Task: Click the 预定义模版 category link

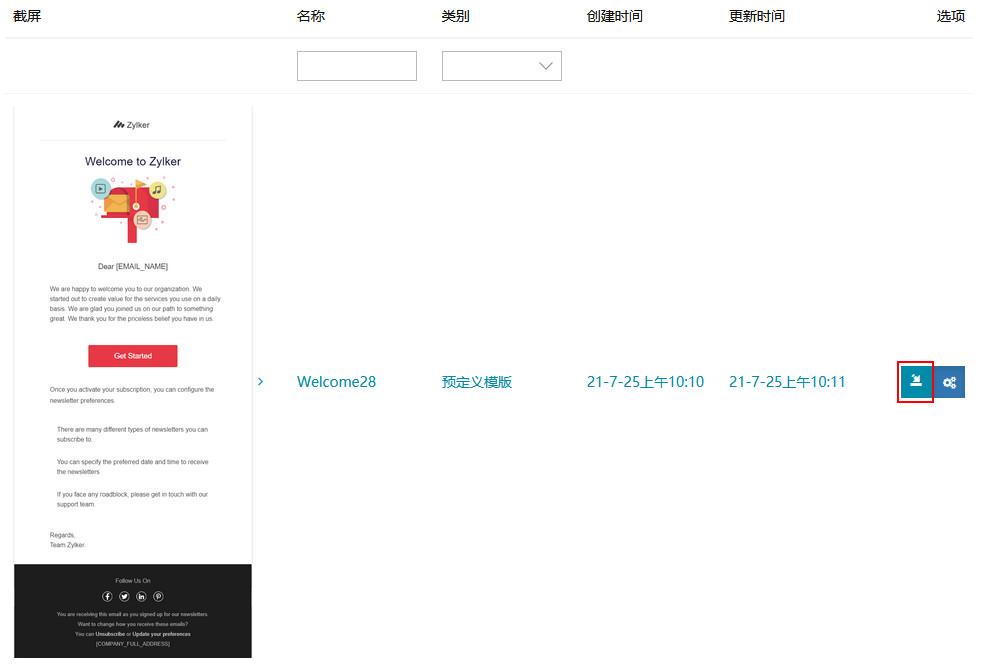Action: 477,381
